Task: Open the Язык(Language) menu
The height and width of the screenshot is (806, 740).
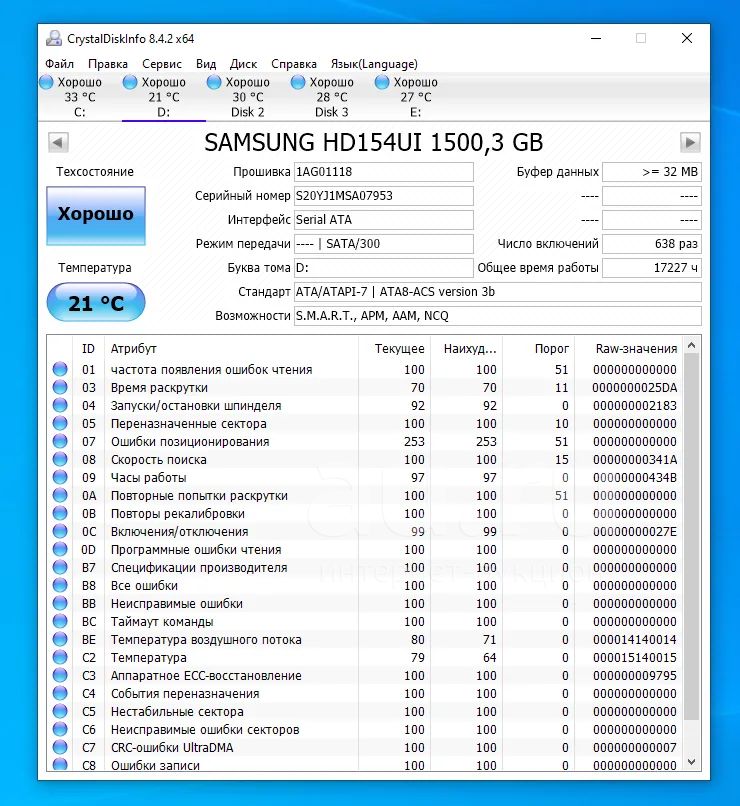Action: 374,64
